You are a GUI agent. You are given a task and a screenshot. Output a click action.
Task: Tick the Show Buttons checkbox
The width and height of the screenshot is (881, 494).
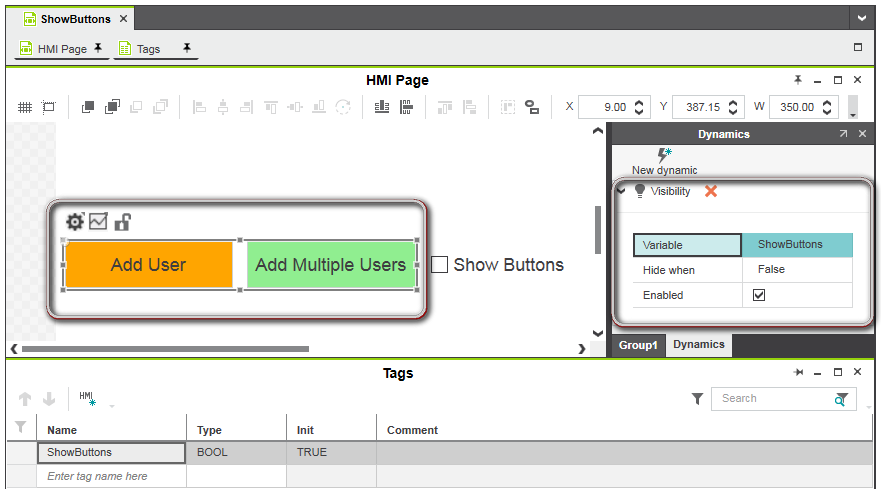[439, 265]
